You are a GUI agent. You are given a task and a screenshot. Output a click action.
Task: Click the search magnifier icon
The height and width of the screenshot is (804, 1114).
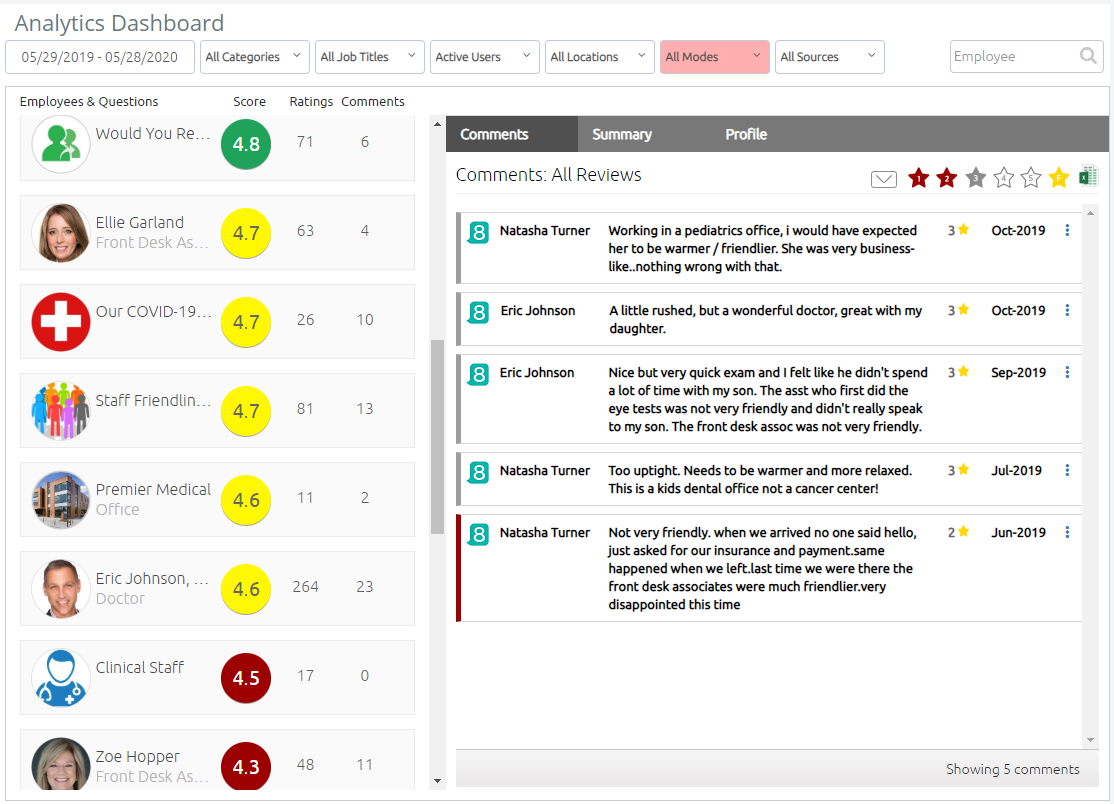point(1088,57)
